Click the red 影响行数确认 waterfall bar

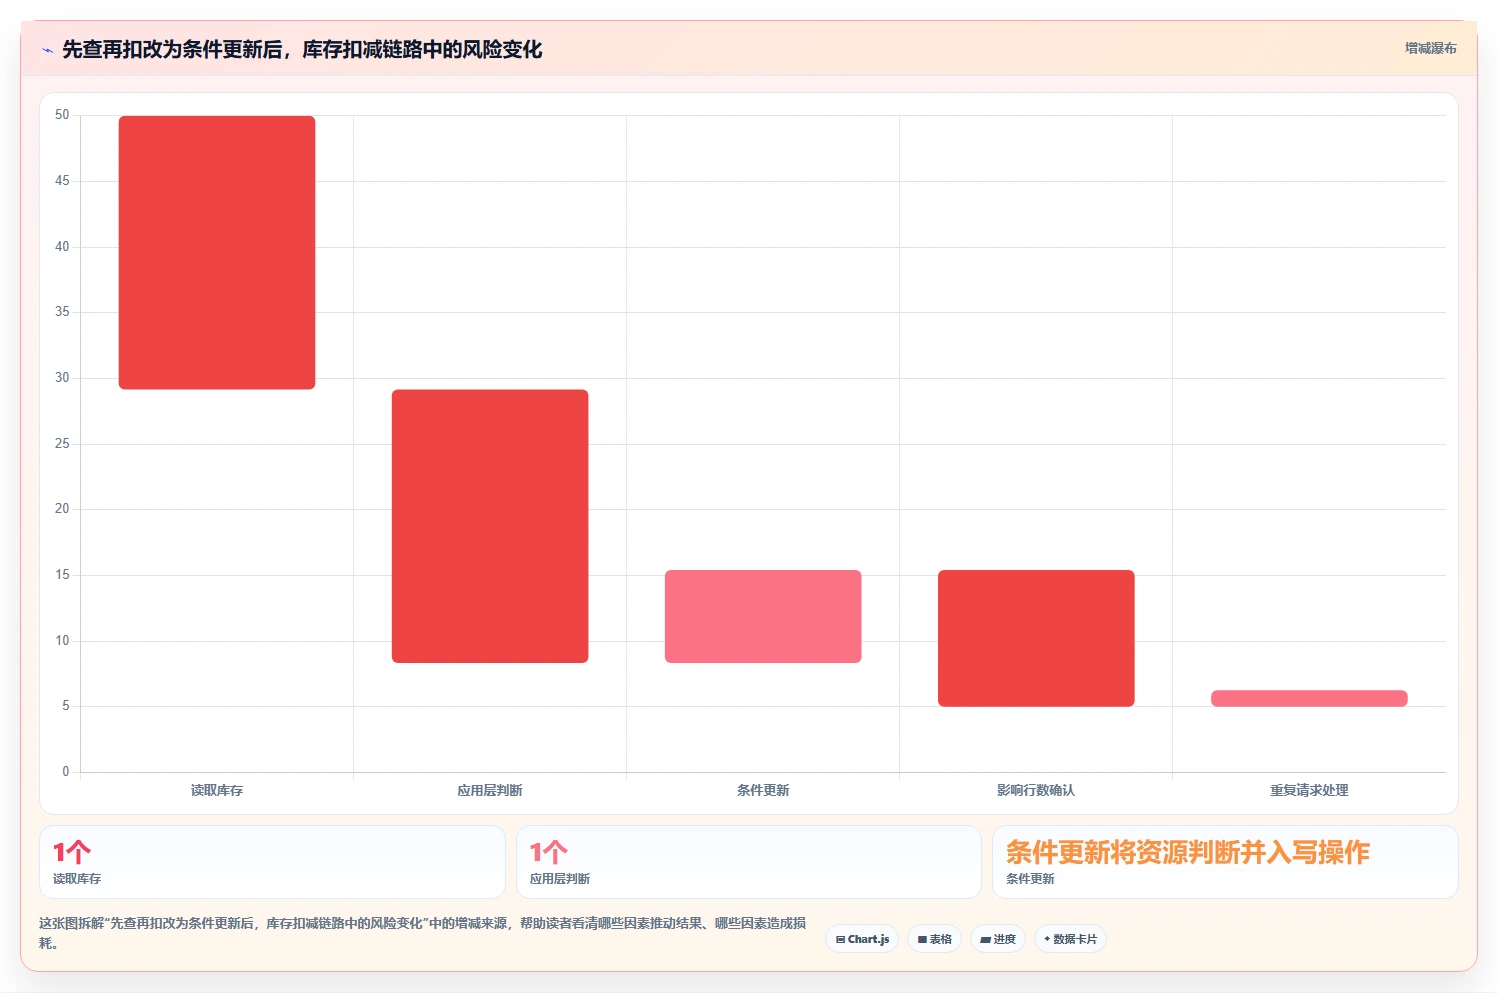[x=1036, y=638]
